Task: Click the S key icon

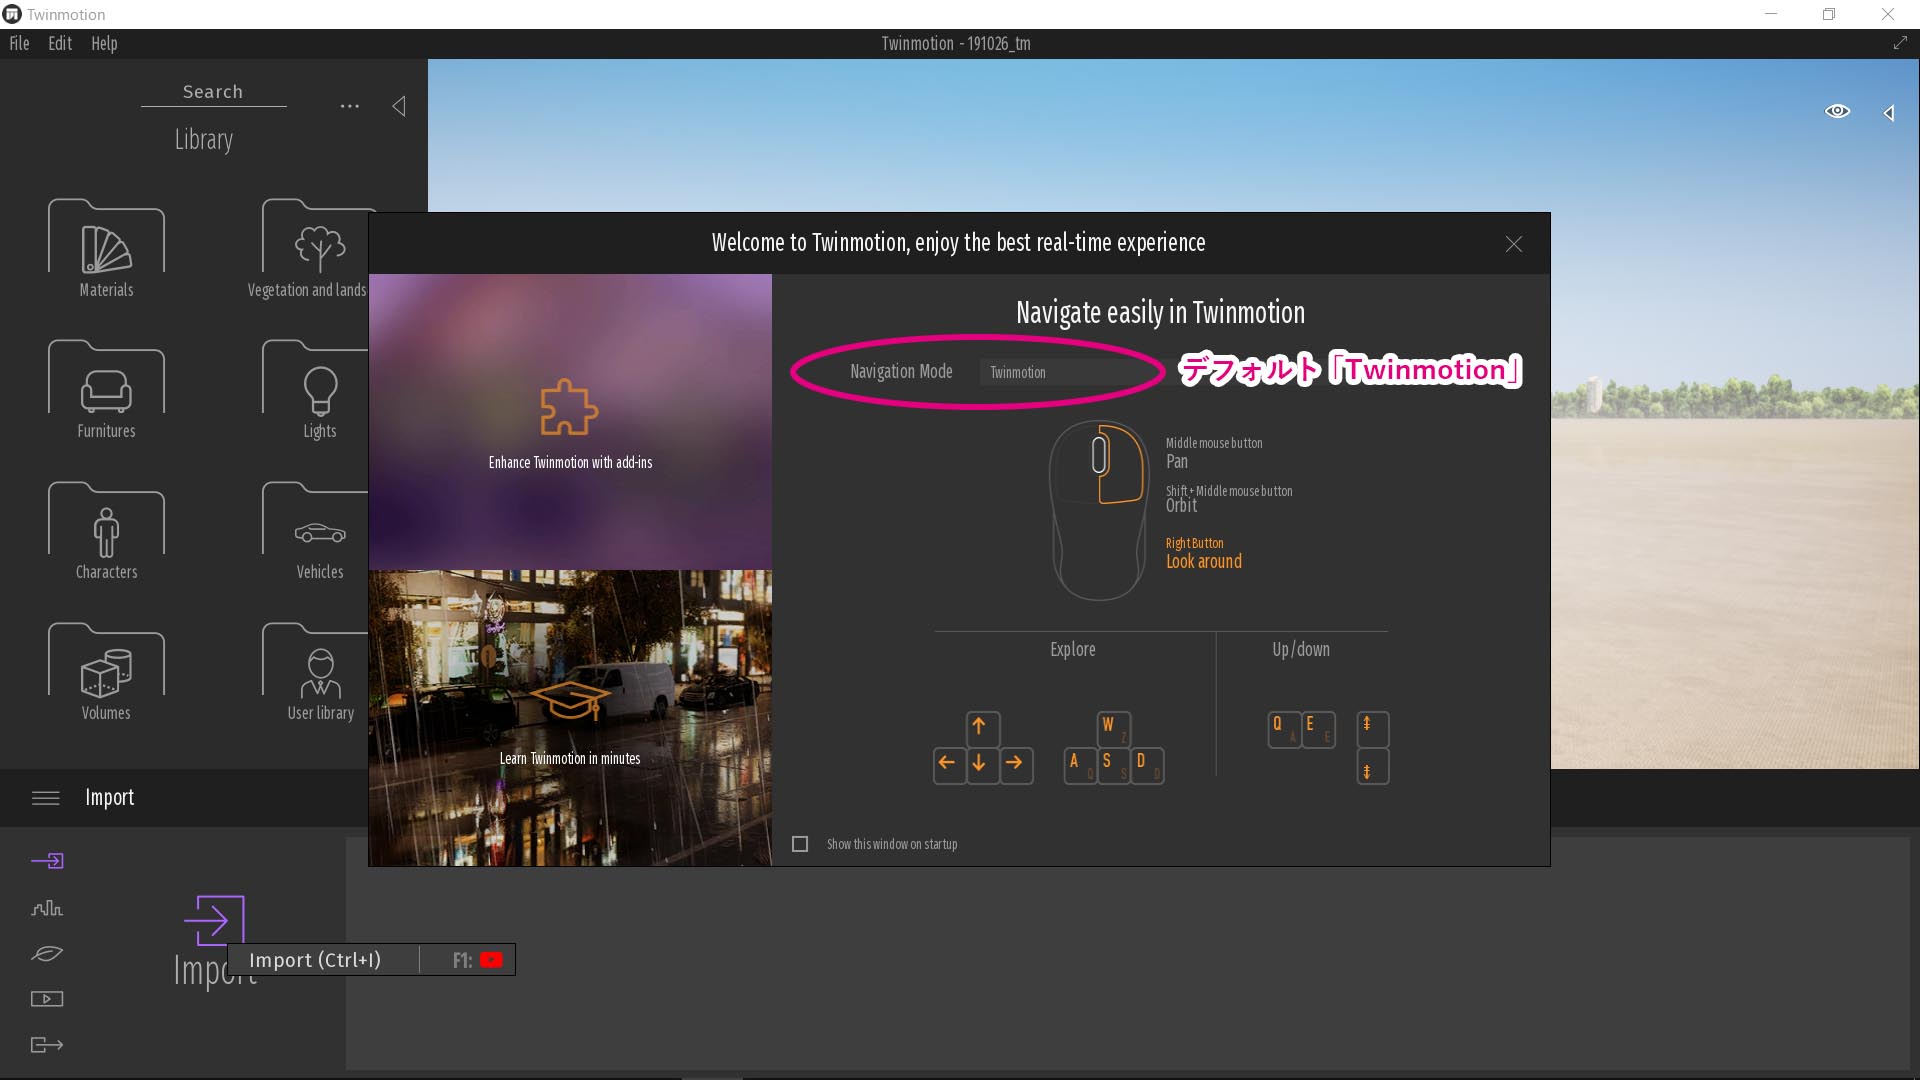Action: [x=1113, y=765]
